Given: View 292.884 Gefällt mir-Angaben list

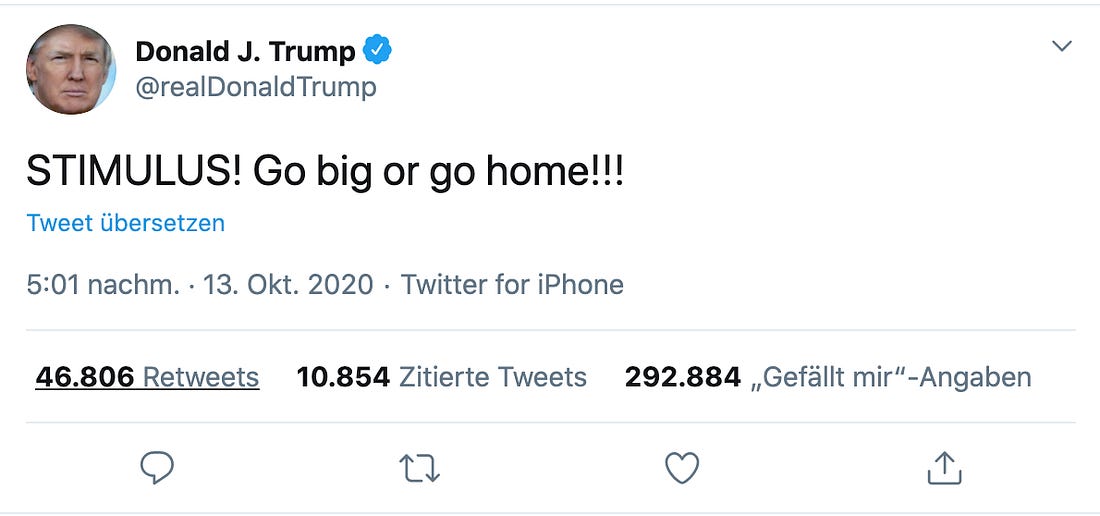Looking at the screenshot, I should pos(828,377).
